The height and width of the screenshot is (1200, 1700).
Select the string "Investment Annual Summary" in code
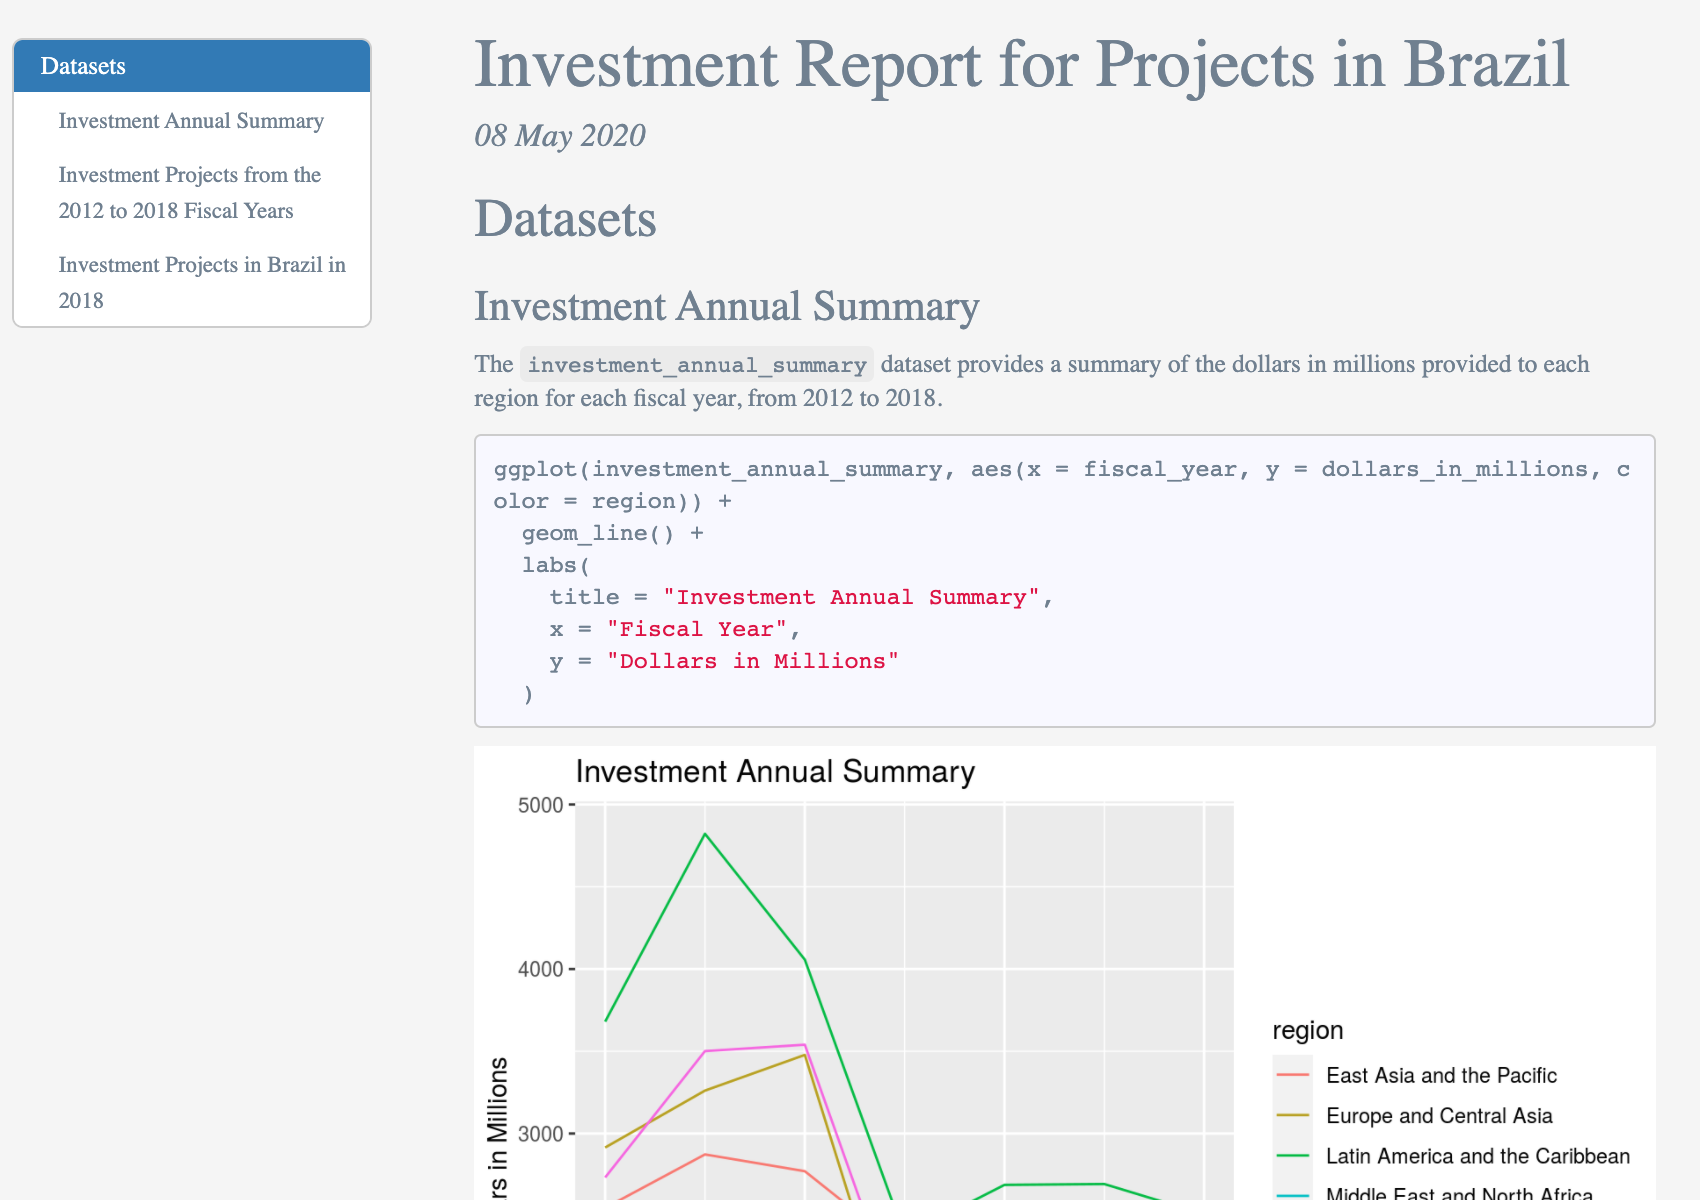click(x=852, y=597)
